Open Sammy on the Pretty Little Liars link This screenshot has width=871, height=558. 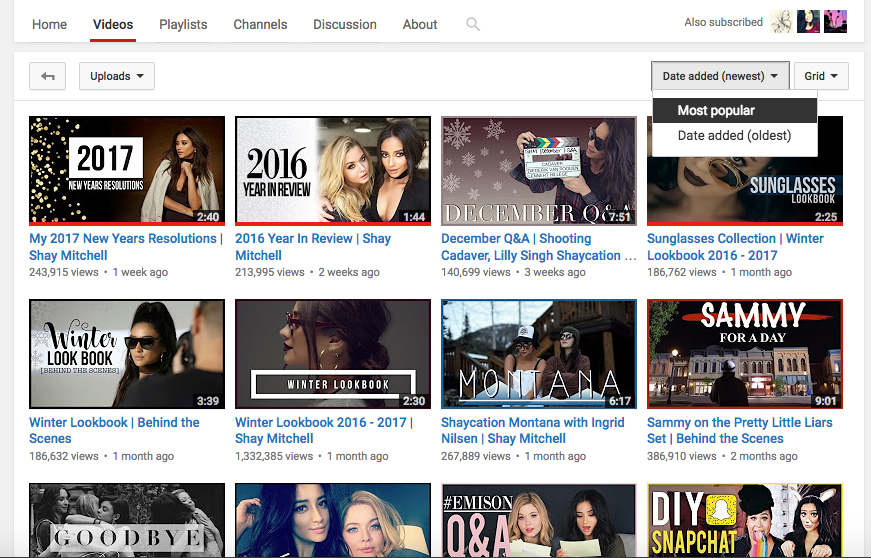739,430
